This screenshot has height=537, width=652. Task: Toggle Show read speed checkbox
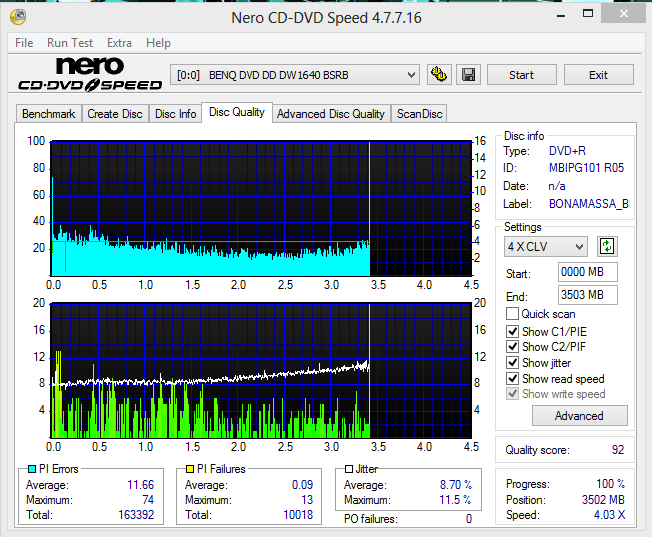tap(512, 379)
